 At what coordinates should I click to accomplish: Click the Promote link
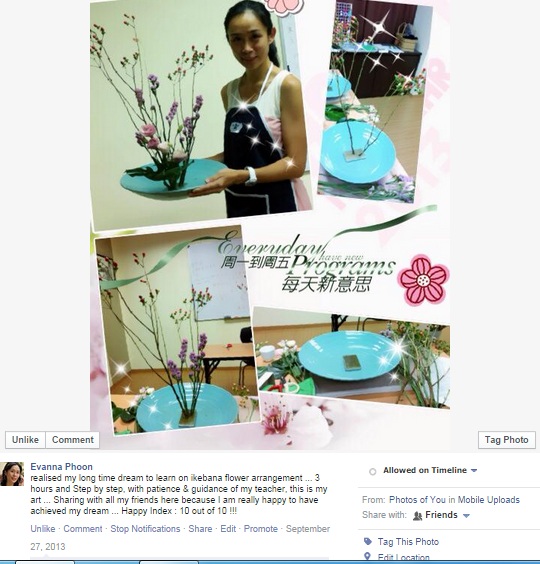click(260, 529)
